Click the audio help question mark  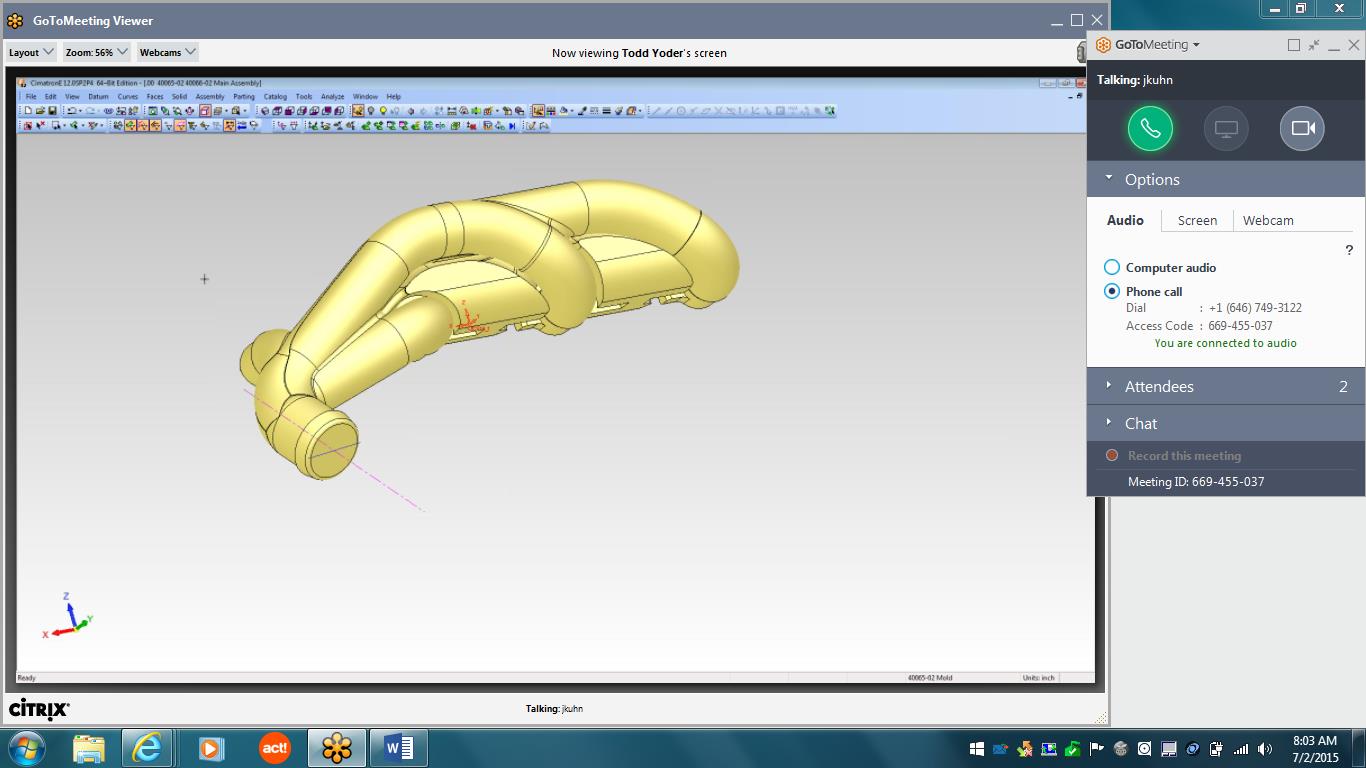[x=1349, y=250]
